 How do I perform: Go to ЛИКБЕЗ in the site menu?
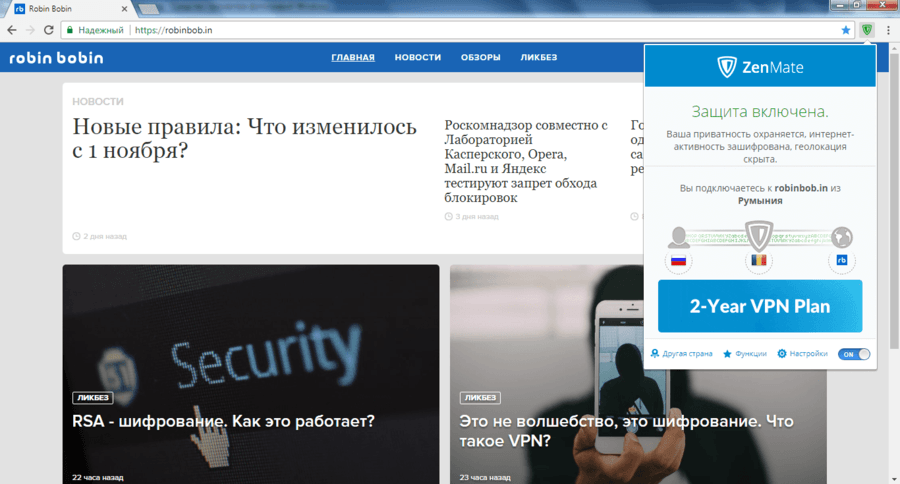(538, 57)
